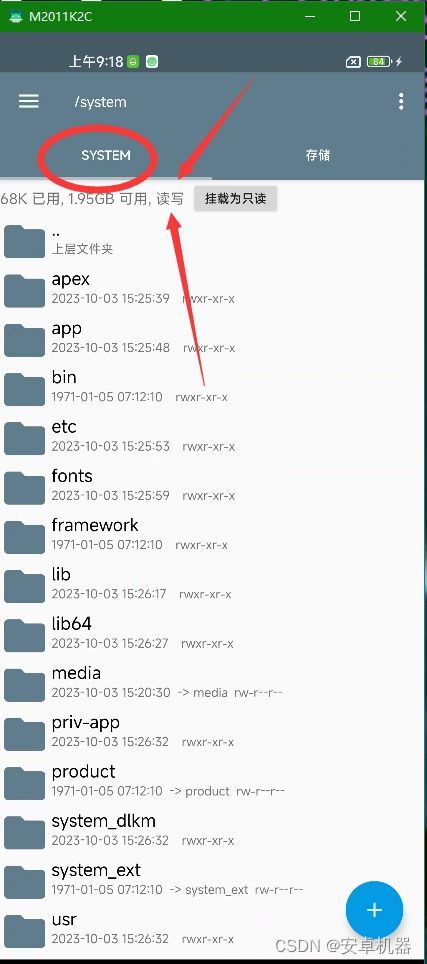427x964 pixels.
Task: Go to parent folder via '..' entry
Action: tap(213, 241)
